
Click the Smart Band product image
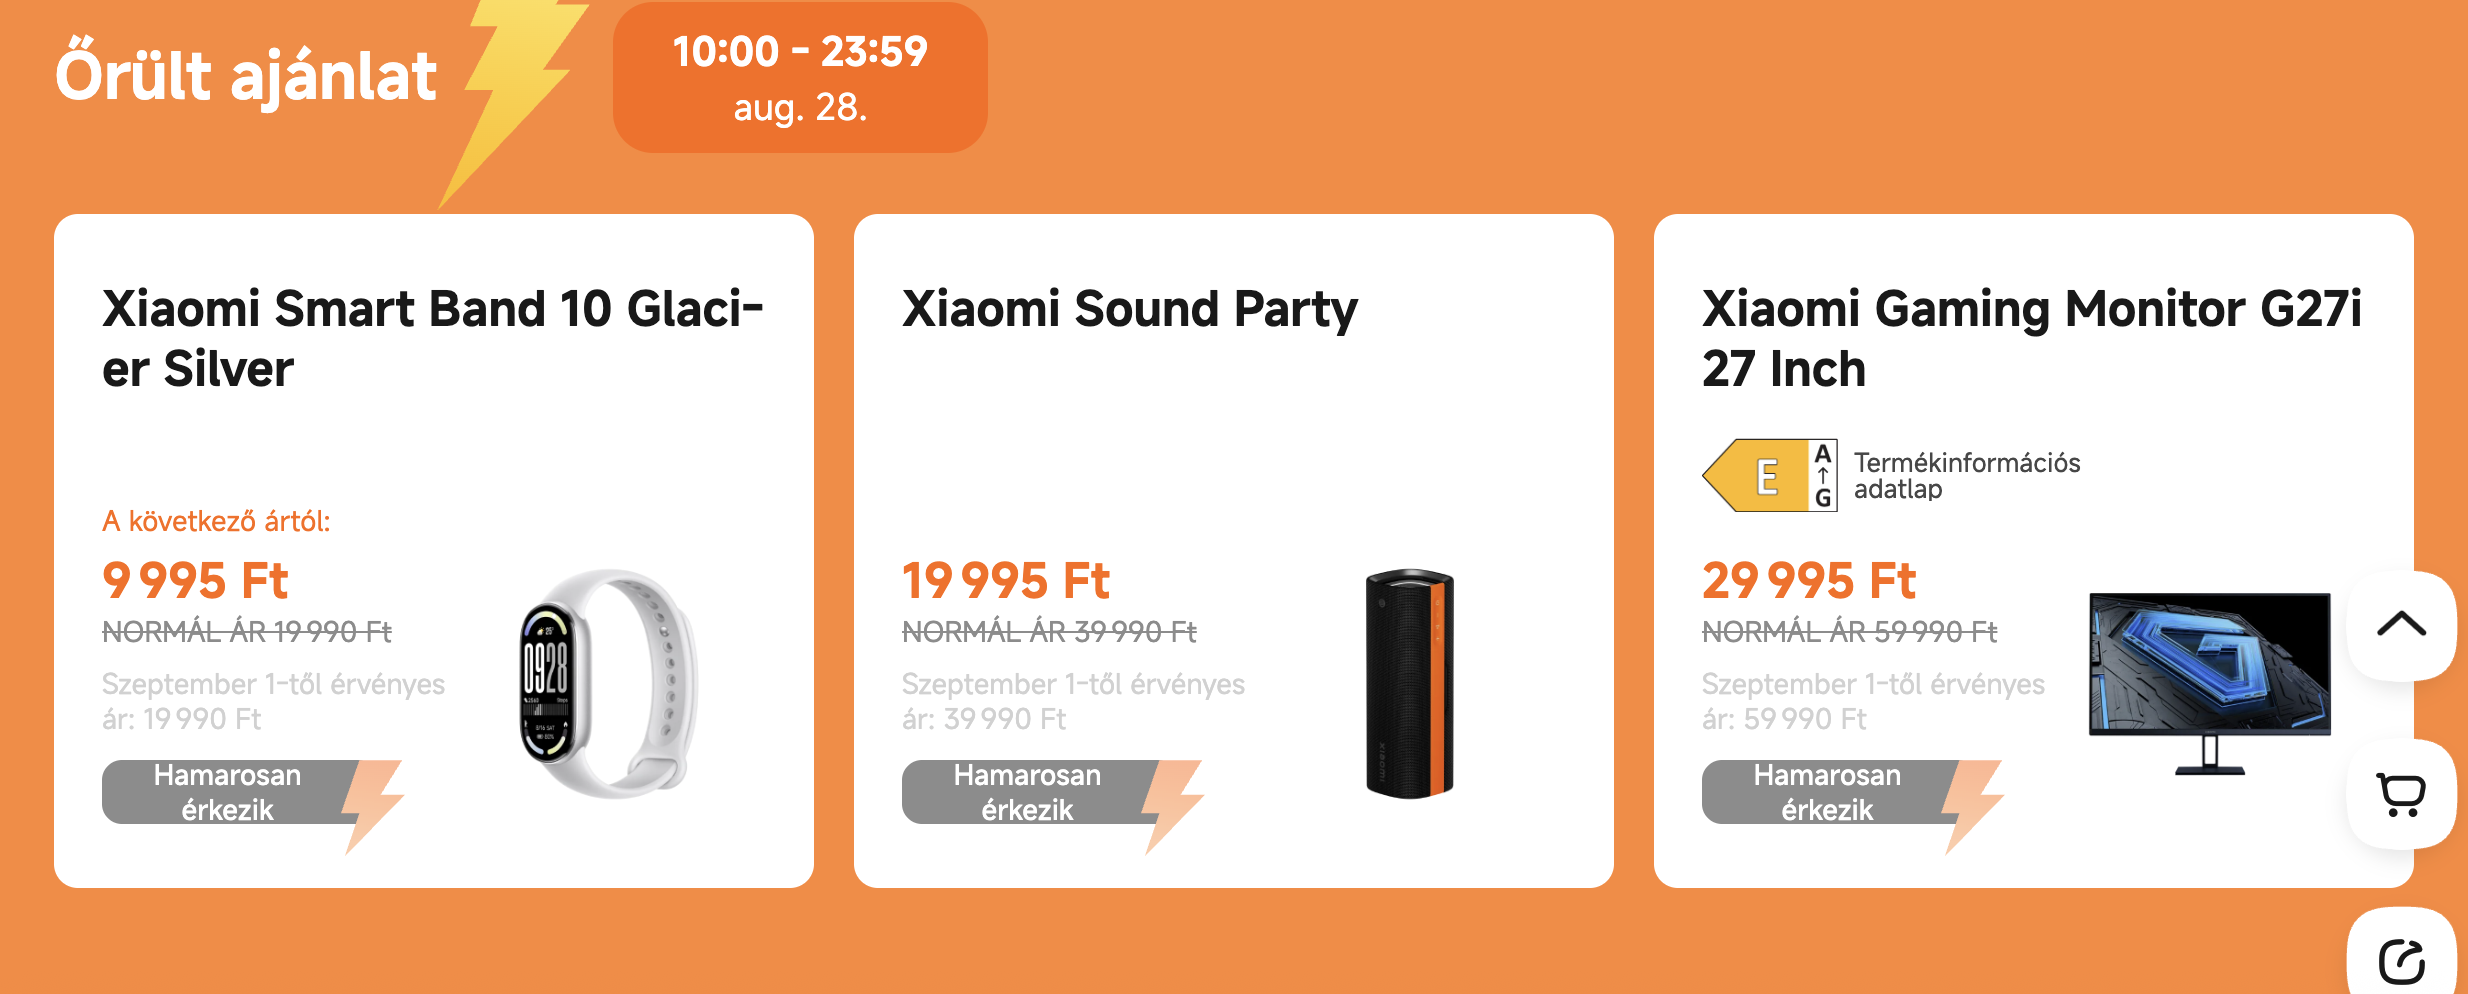(x=608, y=684)
